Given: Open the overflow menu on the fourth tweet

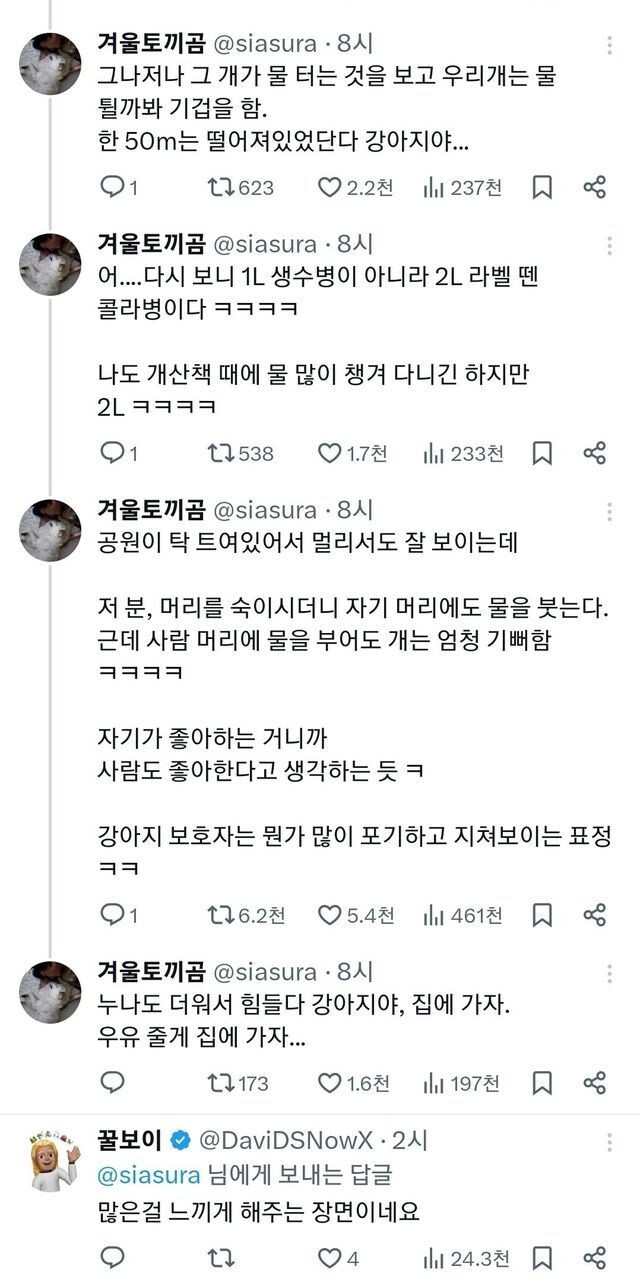Looking at the screenshot, I should coord(611,973).
